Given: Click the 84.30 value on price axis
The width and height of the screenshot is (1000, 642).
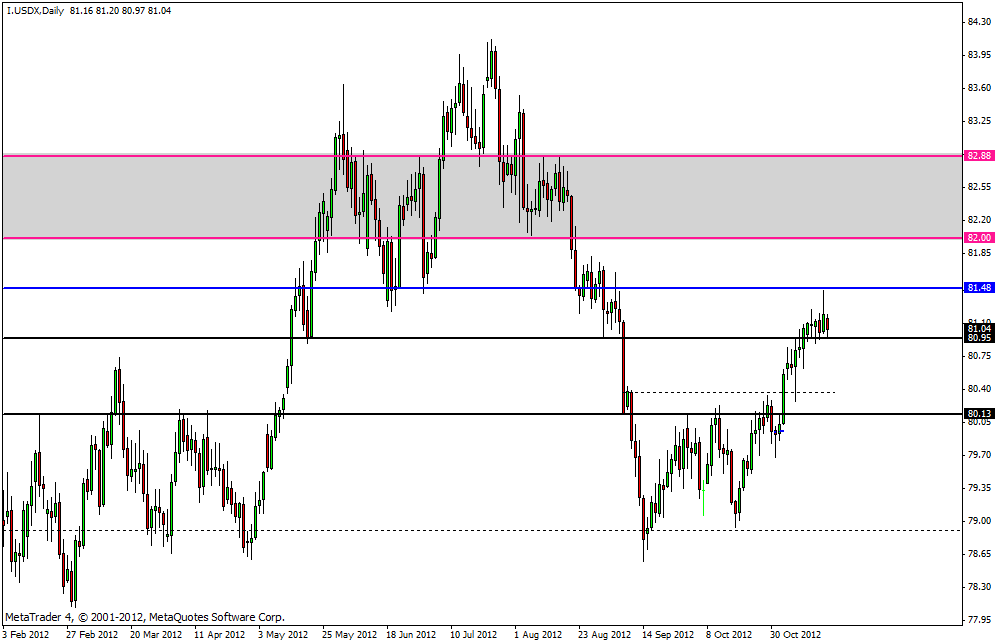Looking at the screenshot, I should click(979, 22).
